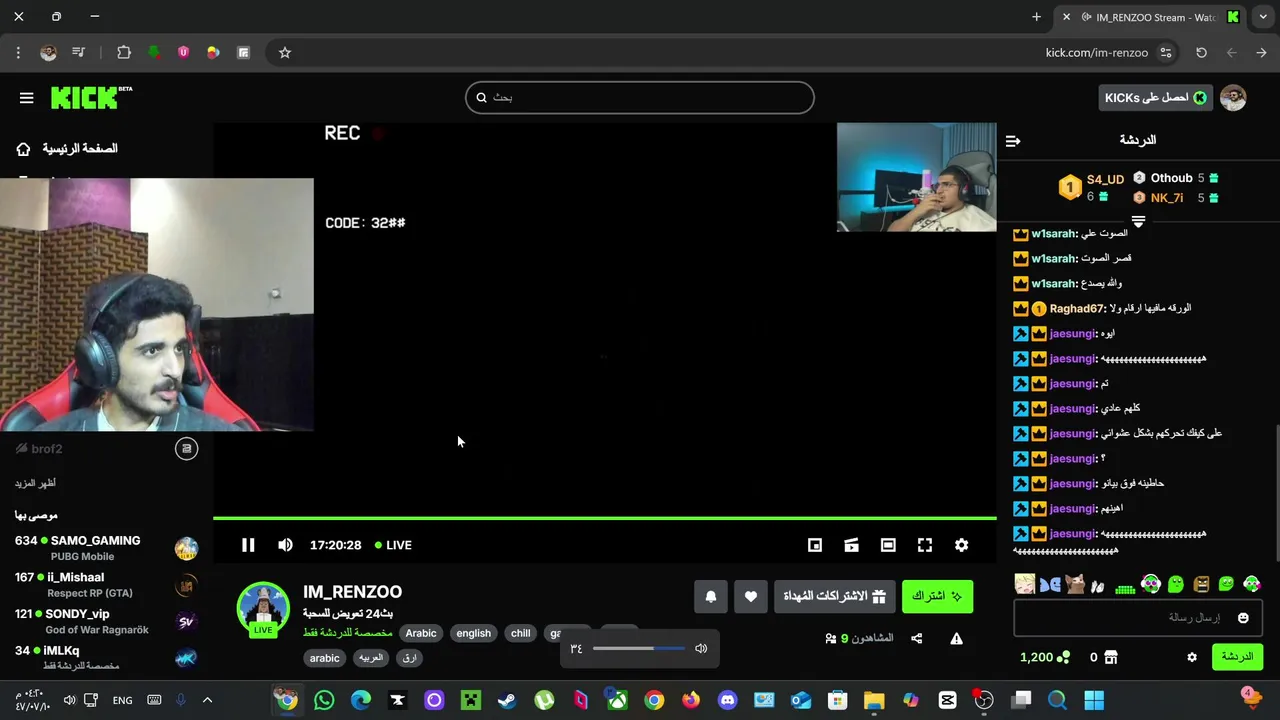This screenshot has height=720, width=1280.
Task: Open the Kick hamburger menu
Action: (27, 98)
